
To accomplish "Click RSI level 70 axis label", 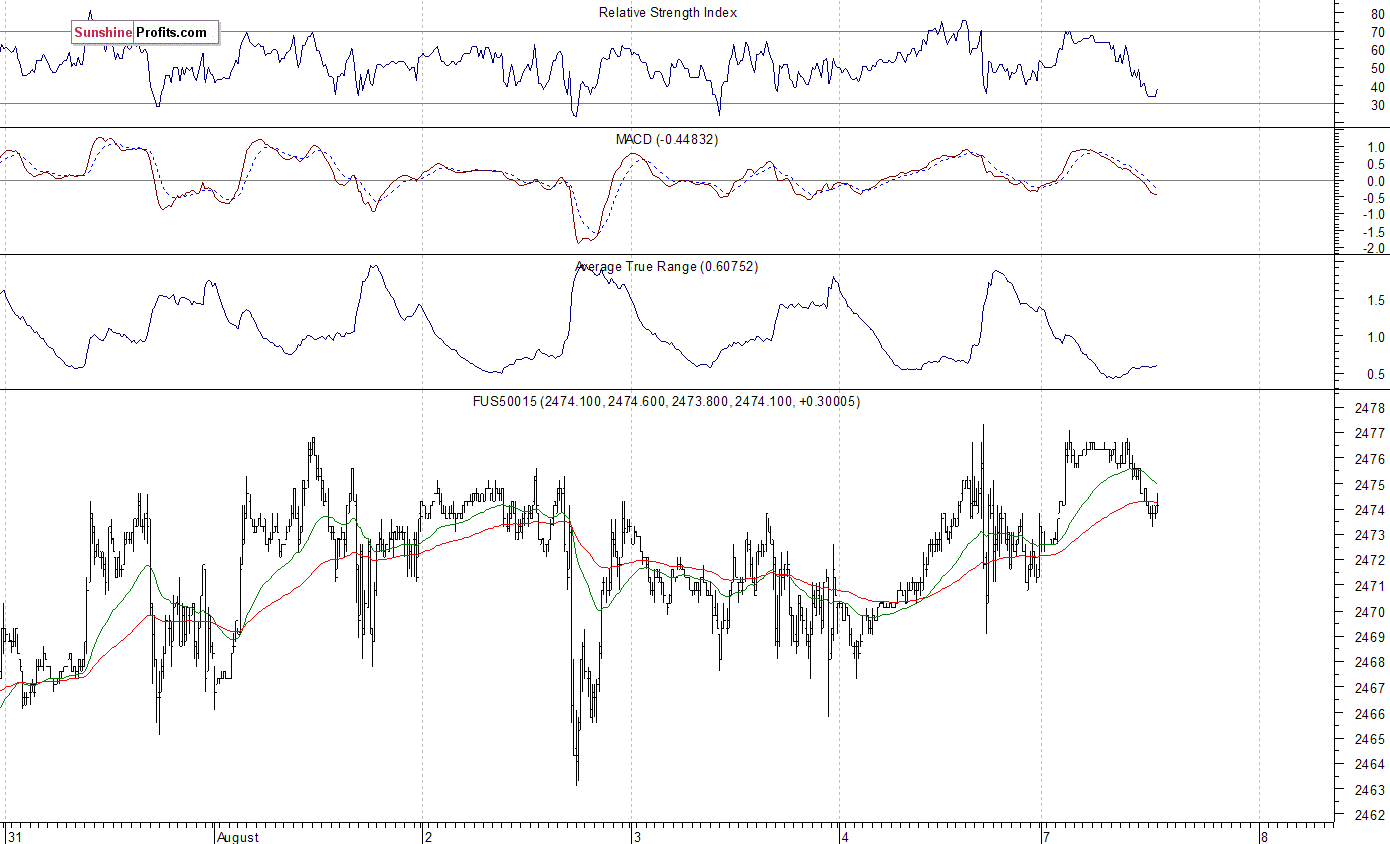I will (x=1378, y=32).
